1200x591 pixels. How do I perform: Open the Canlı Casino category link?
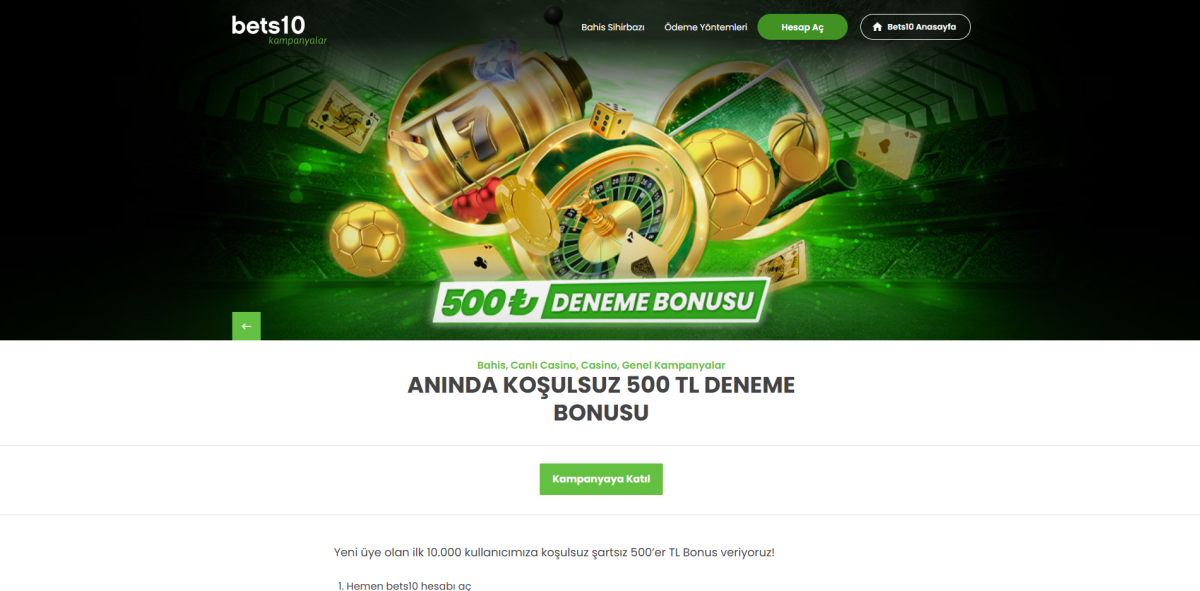tap(545, 365)
